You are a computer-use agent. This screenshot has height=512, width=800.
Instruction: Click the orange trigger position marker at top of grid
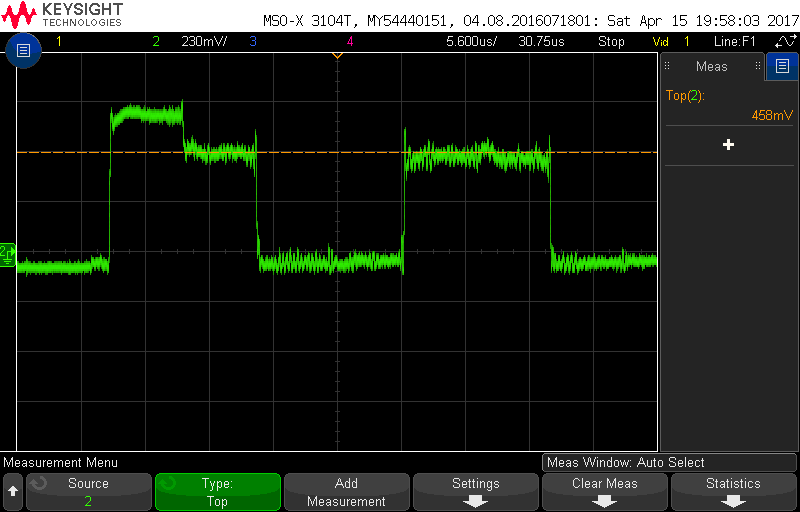337,55
